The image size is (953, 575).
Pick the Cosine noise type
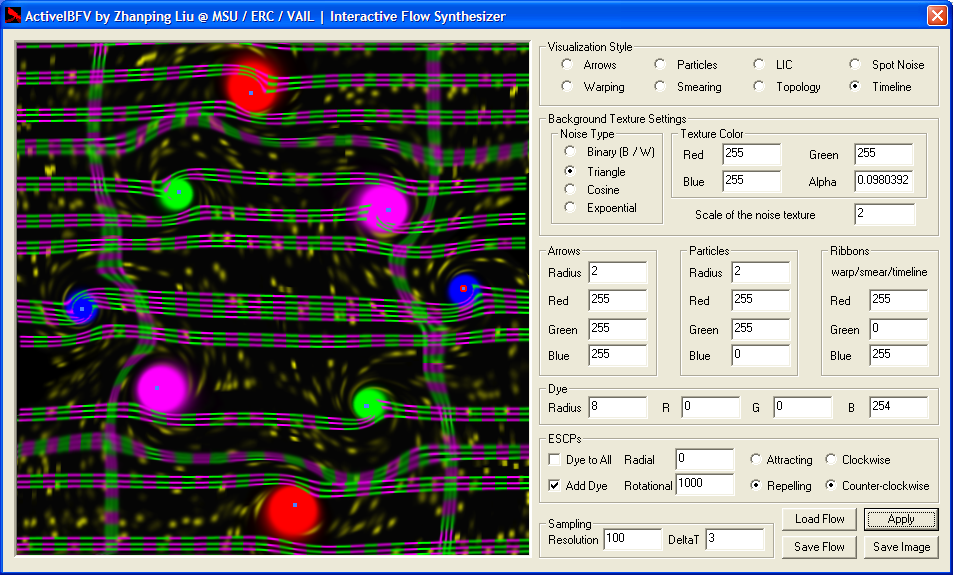(x=570, y=190)
